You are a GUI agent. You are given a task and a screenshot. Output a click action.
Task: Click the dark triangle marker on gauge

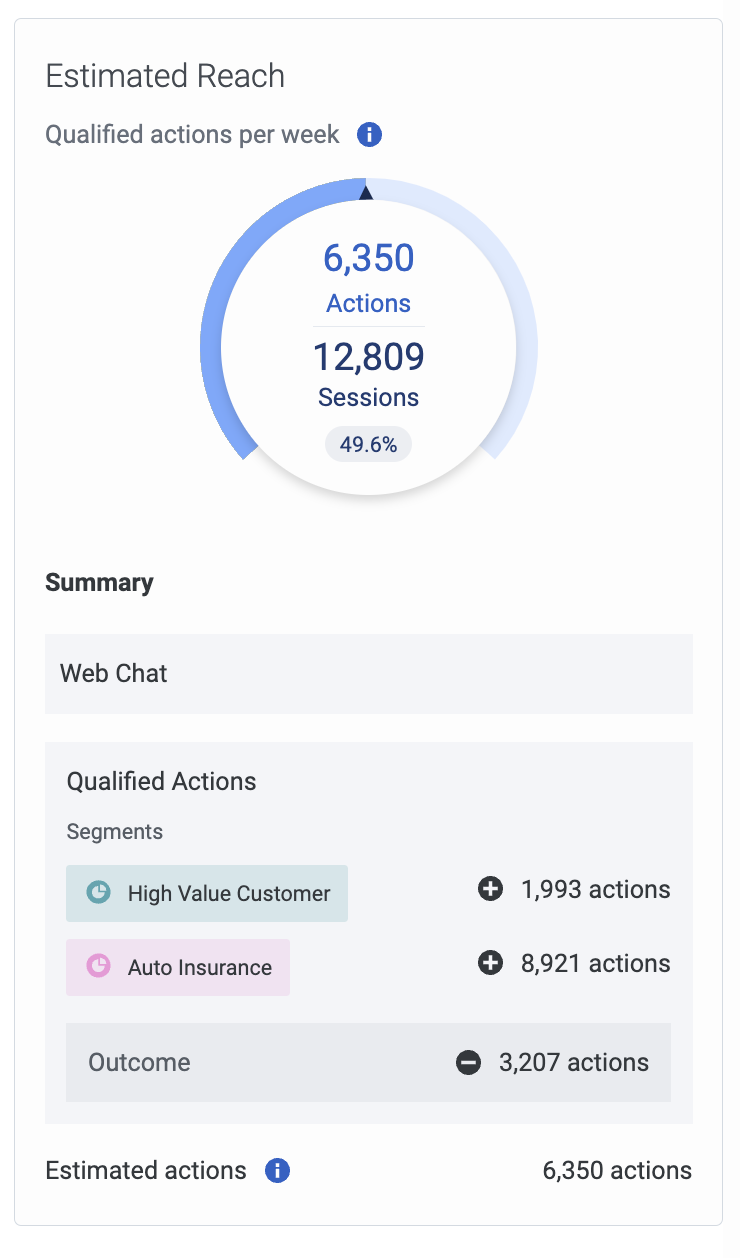366,191
